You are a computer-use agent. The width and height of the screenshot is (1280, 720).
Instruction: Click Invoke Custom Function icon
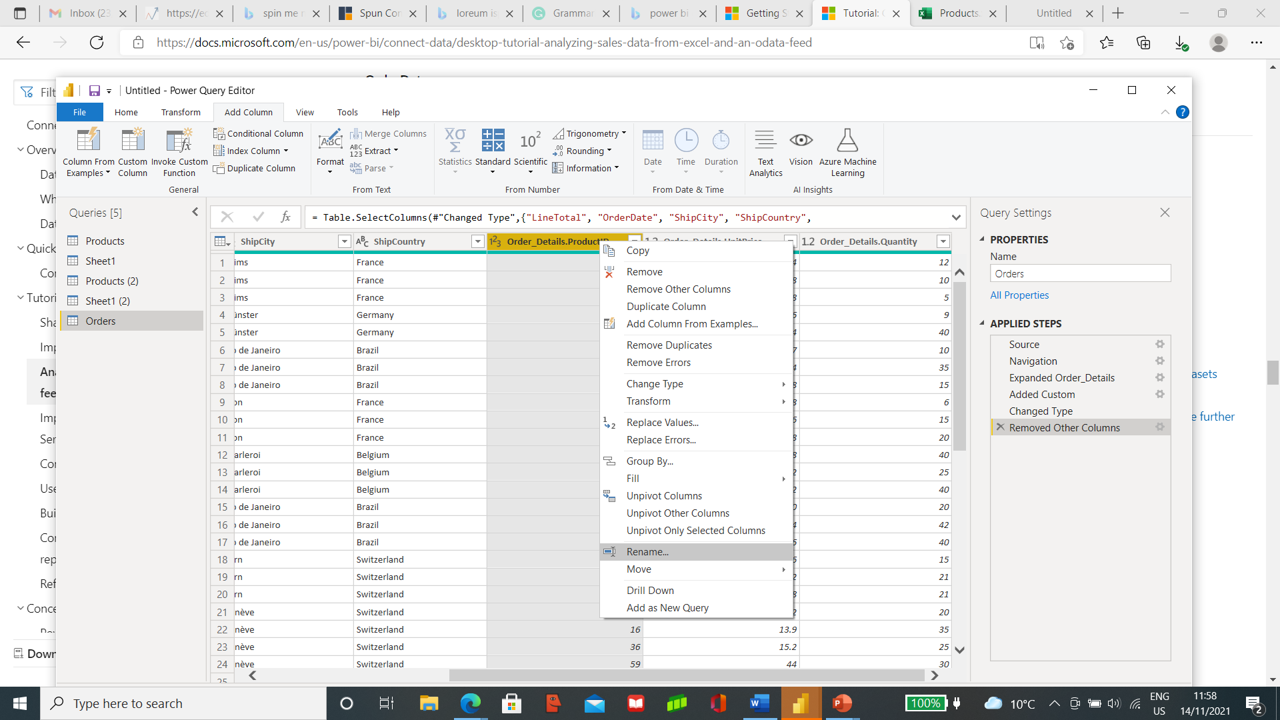(x=179, y=140)
